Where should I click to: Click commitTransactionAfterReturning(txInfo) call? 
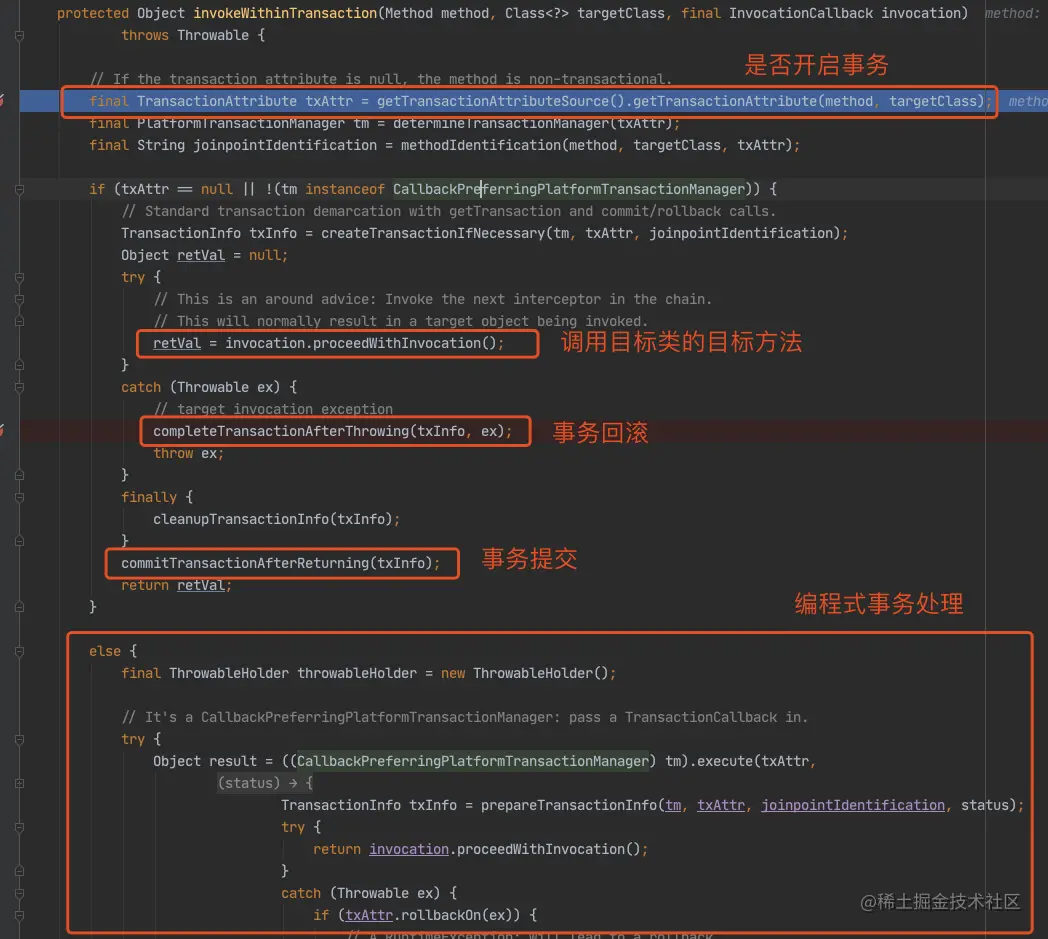(277, 563)
